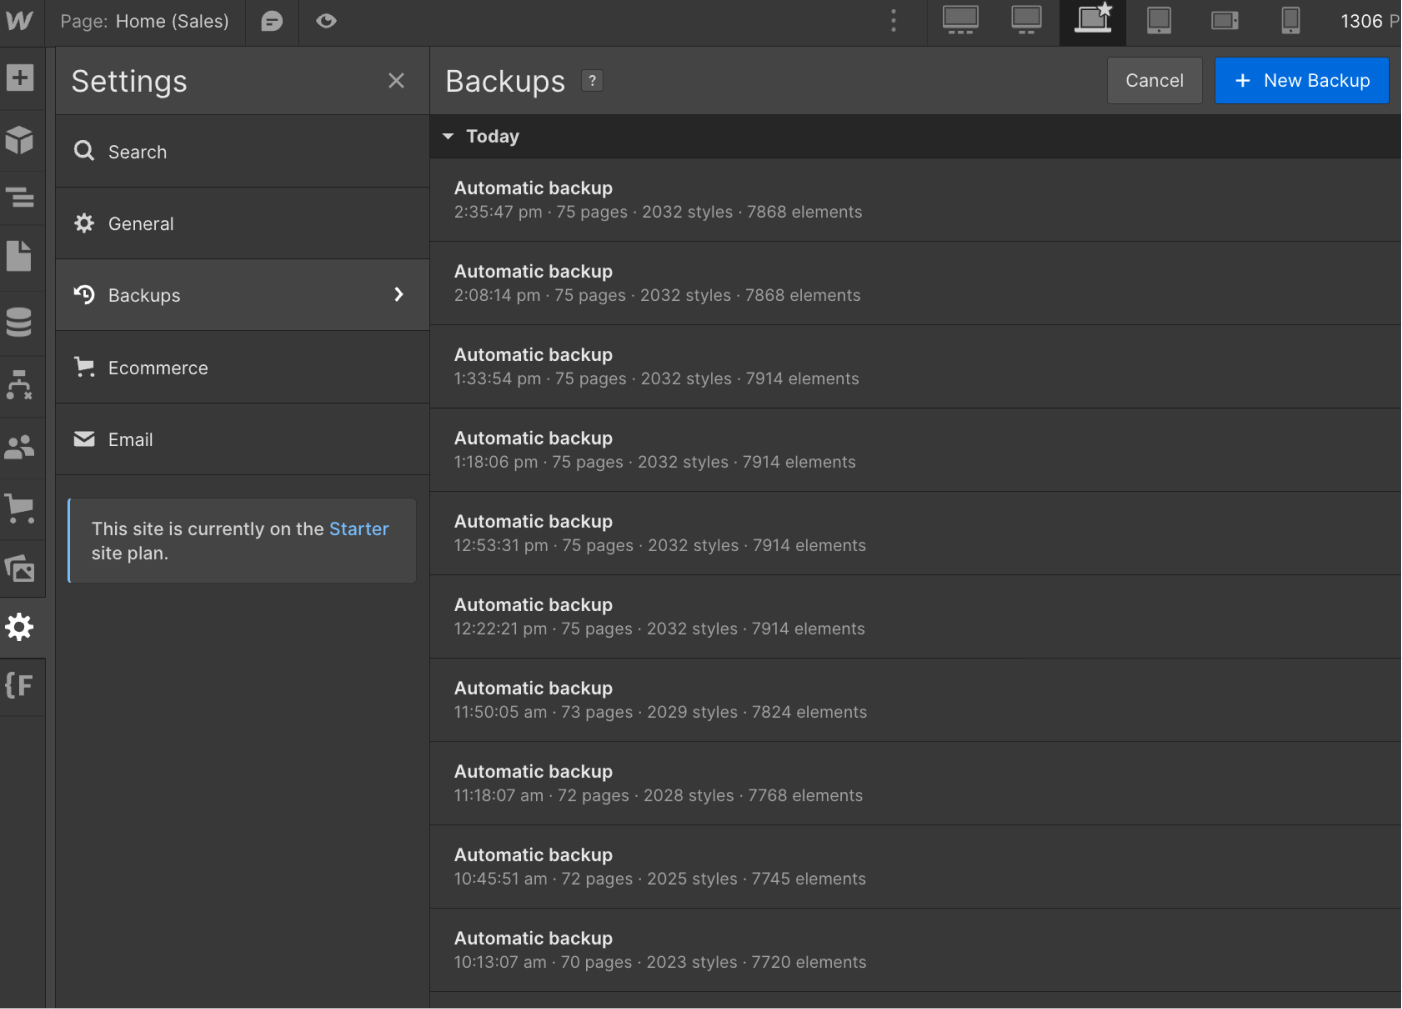Open the breakpoints three-dot menu

click(893, 21)
